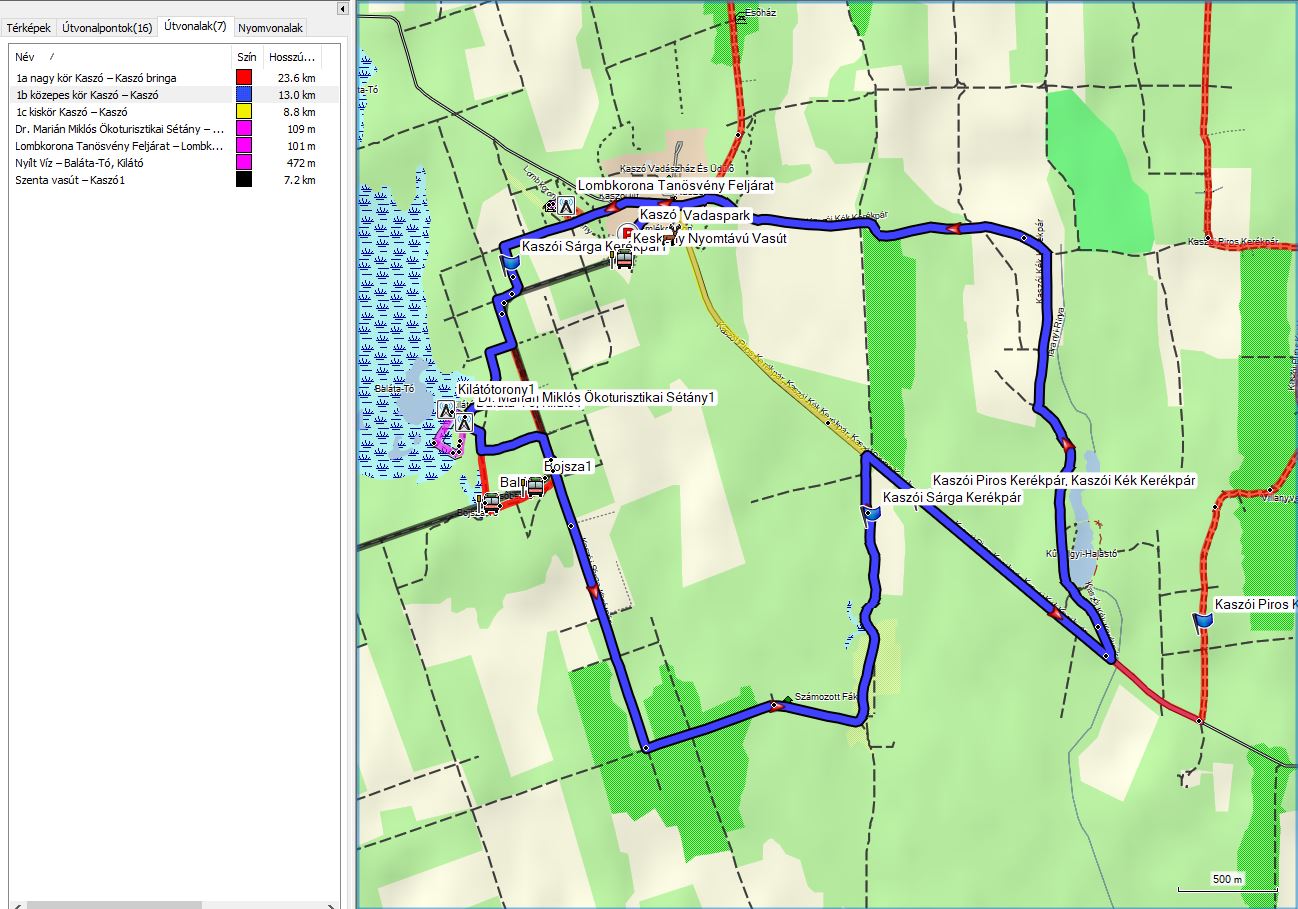Image resolution: width=1298 pixels, height=909 pixels.
Task: Select the Szenta vasút – Kaszó1 route
Action: pos(70,180)
